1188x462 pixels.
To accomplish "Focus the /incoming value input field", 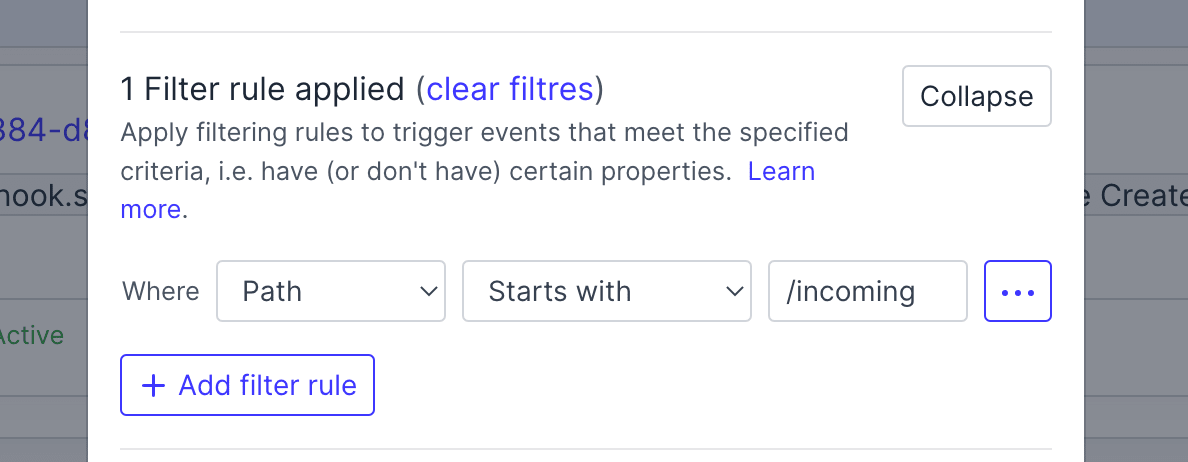I will tap(867, 291).
